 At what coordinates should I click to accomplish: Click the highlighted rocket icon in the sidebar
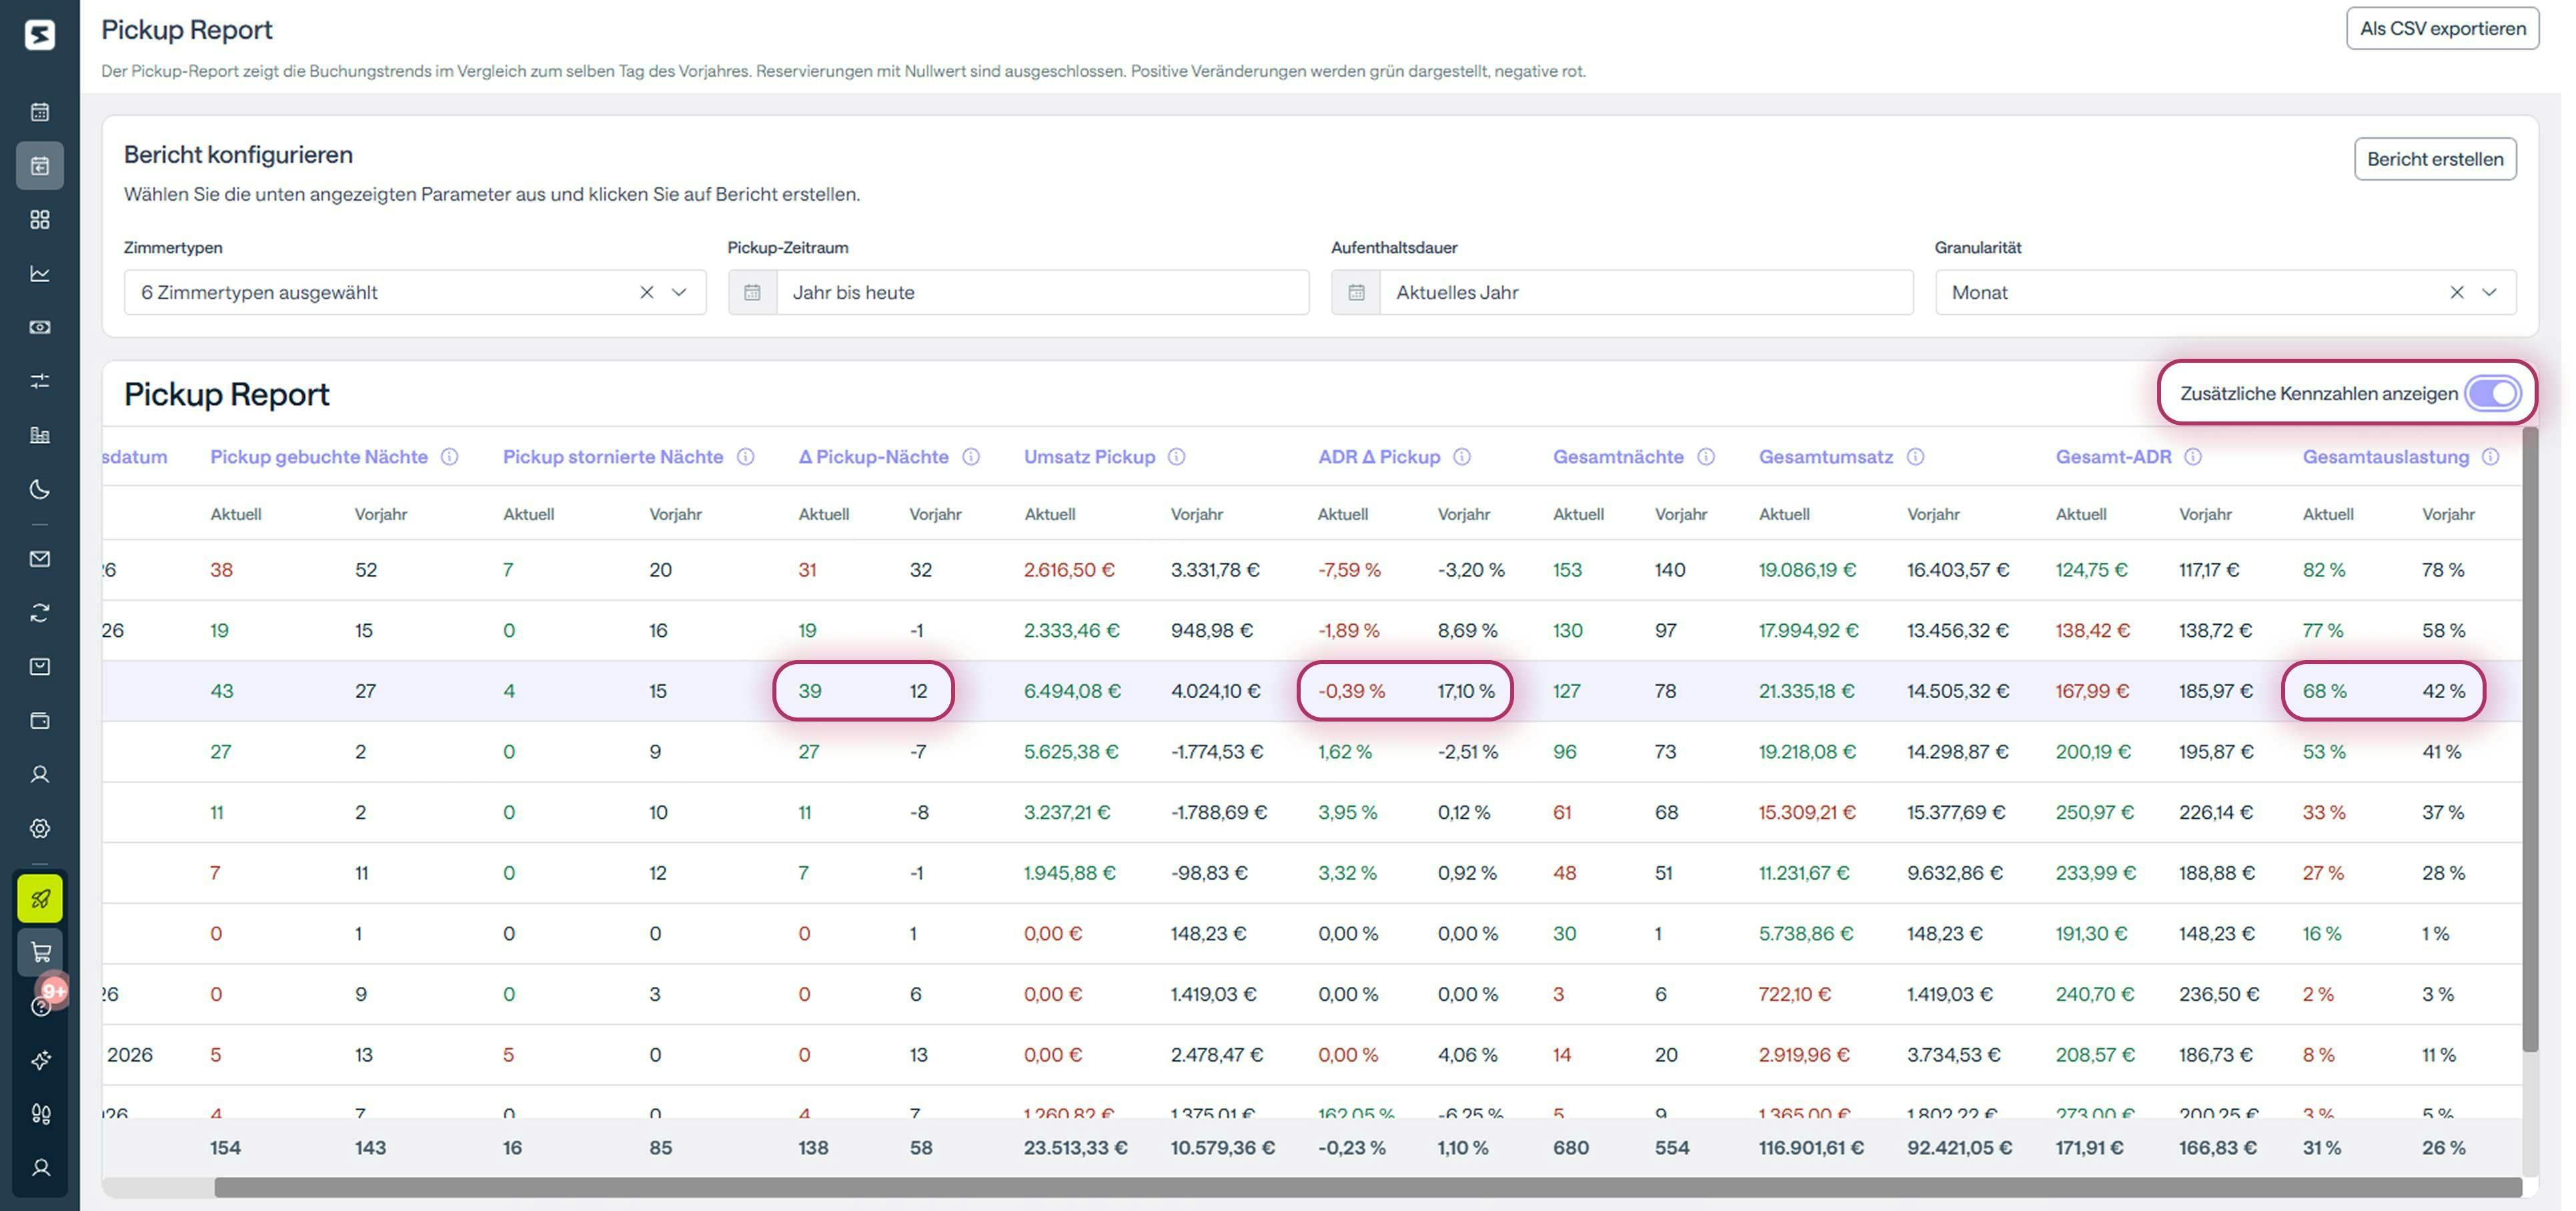pyautogui.click(x=39, y=898)
